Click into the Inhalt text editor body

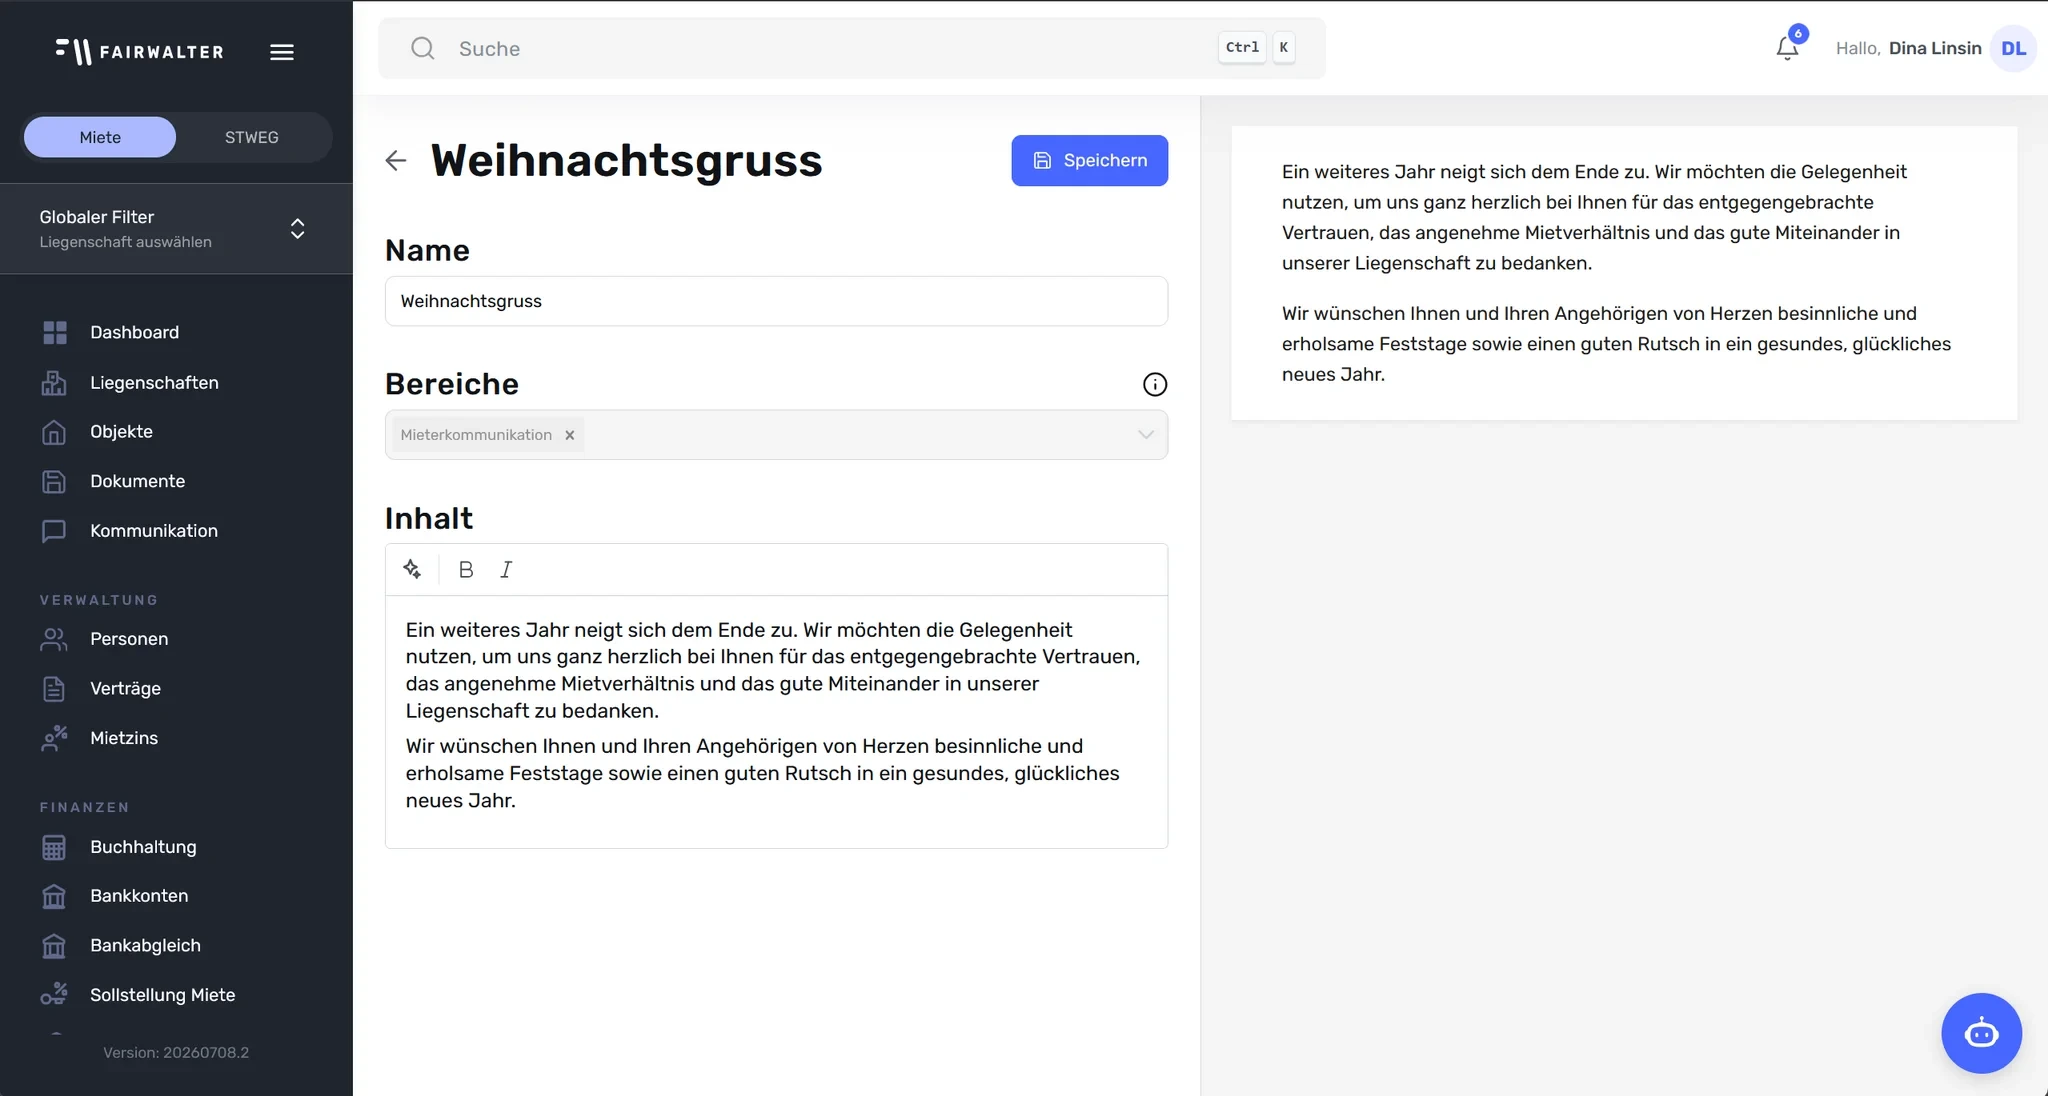(776, 721)
